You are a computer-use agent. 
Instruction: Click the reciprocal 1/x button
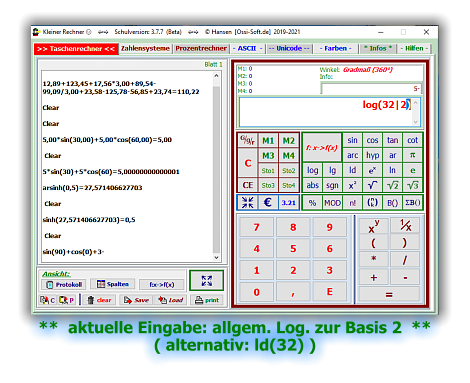405,226
